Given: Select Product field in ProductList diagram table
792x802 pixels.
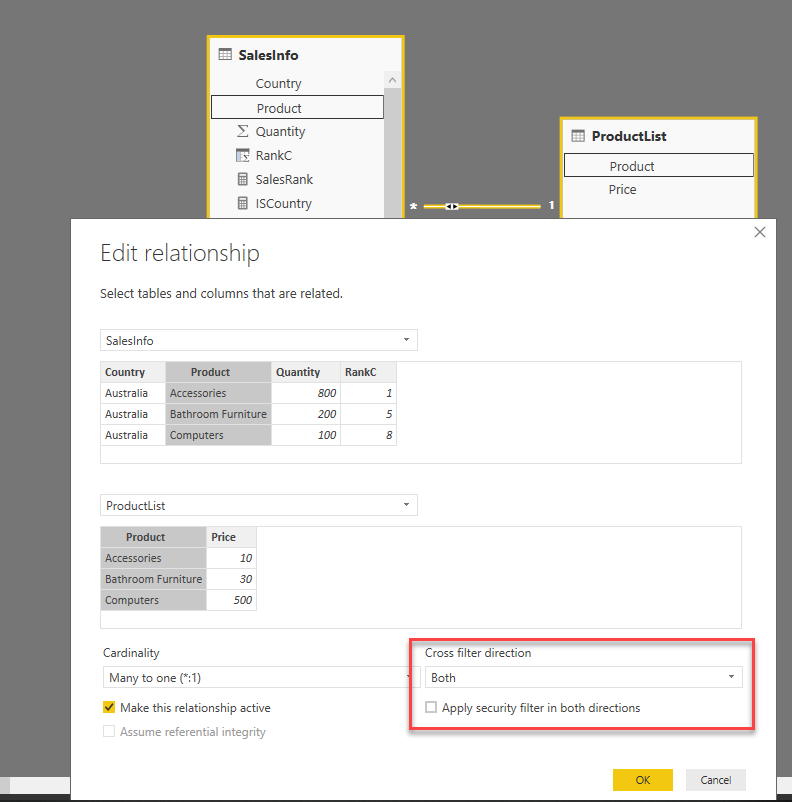Looking at the screenshot, I should 658,166.
